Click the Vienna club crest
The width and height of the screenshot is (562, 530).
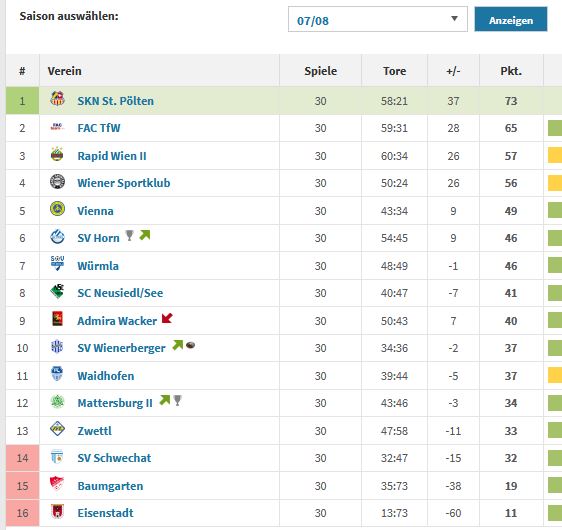57,209
